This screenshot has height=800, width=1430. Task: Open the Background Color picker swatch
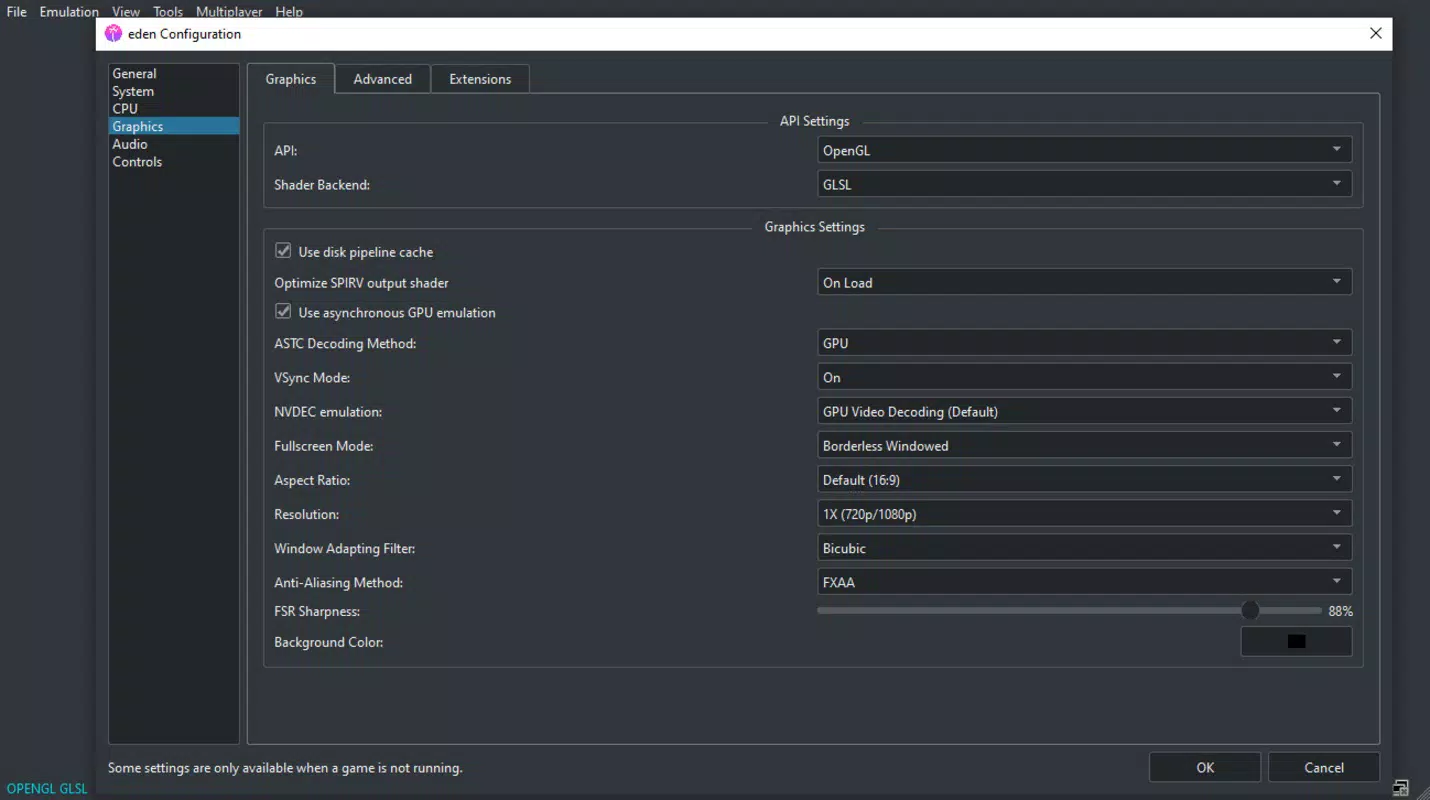(1296, 641)
